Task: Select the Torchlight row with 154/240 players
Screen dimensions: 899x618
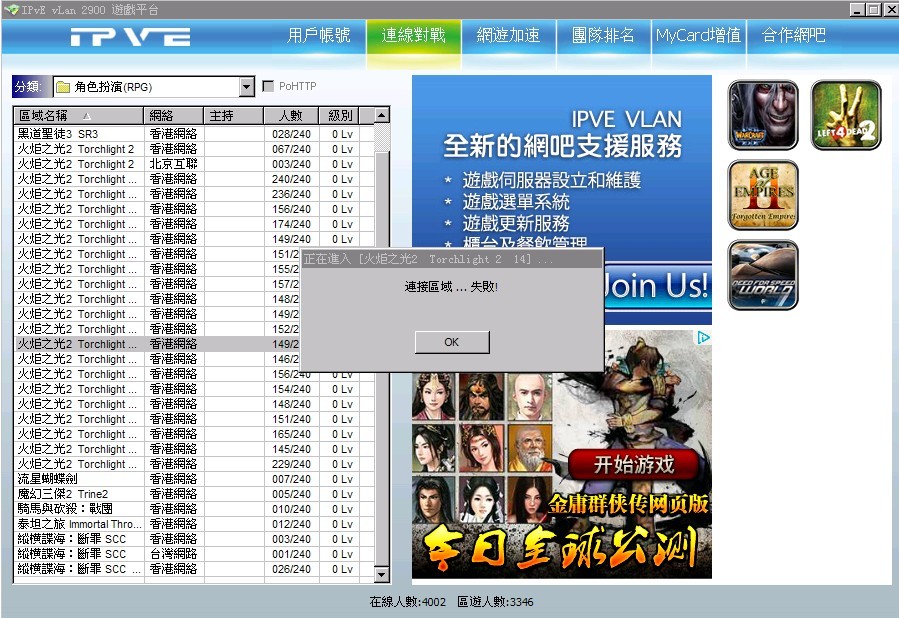Action: click(x=194, y=389)
